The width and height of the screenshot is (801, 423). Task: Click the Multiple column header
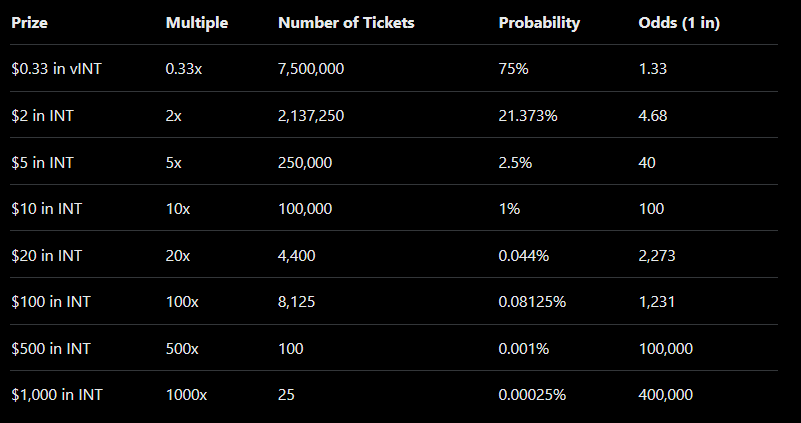(197, 23)
